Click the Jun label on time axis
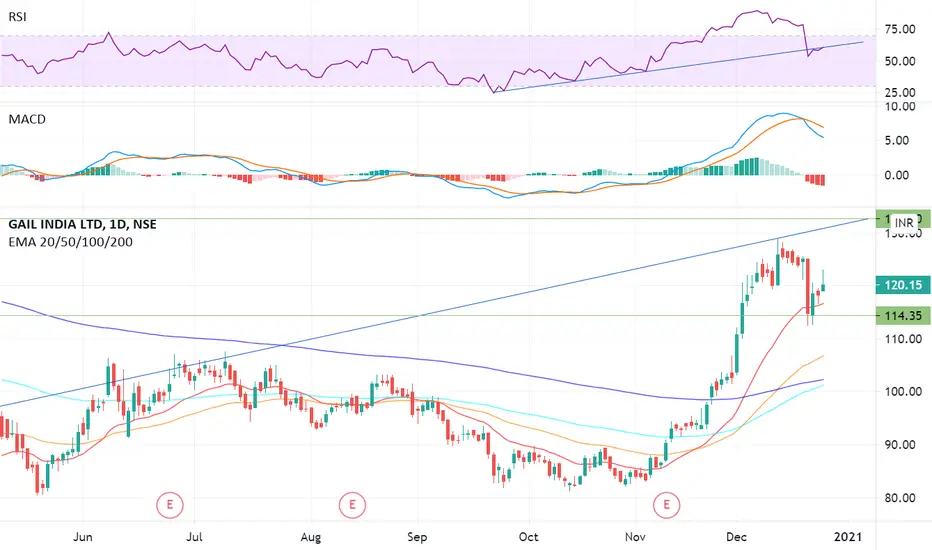This screenshot has height=550, width=932. 83,537
